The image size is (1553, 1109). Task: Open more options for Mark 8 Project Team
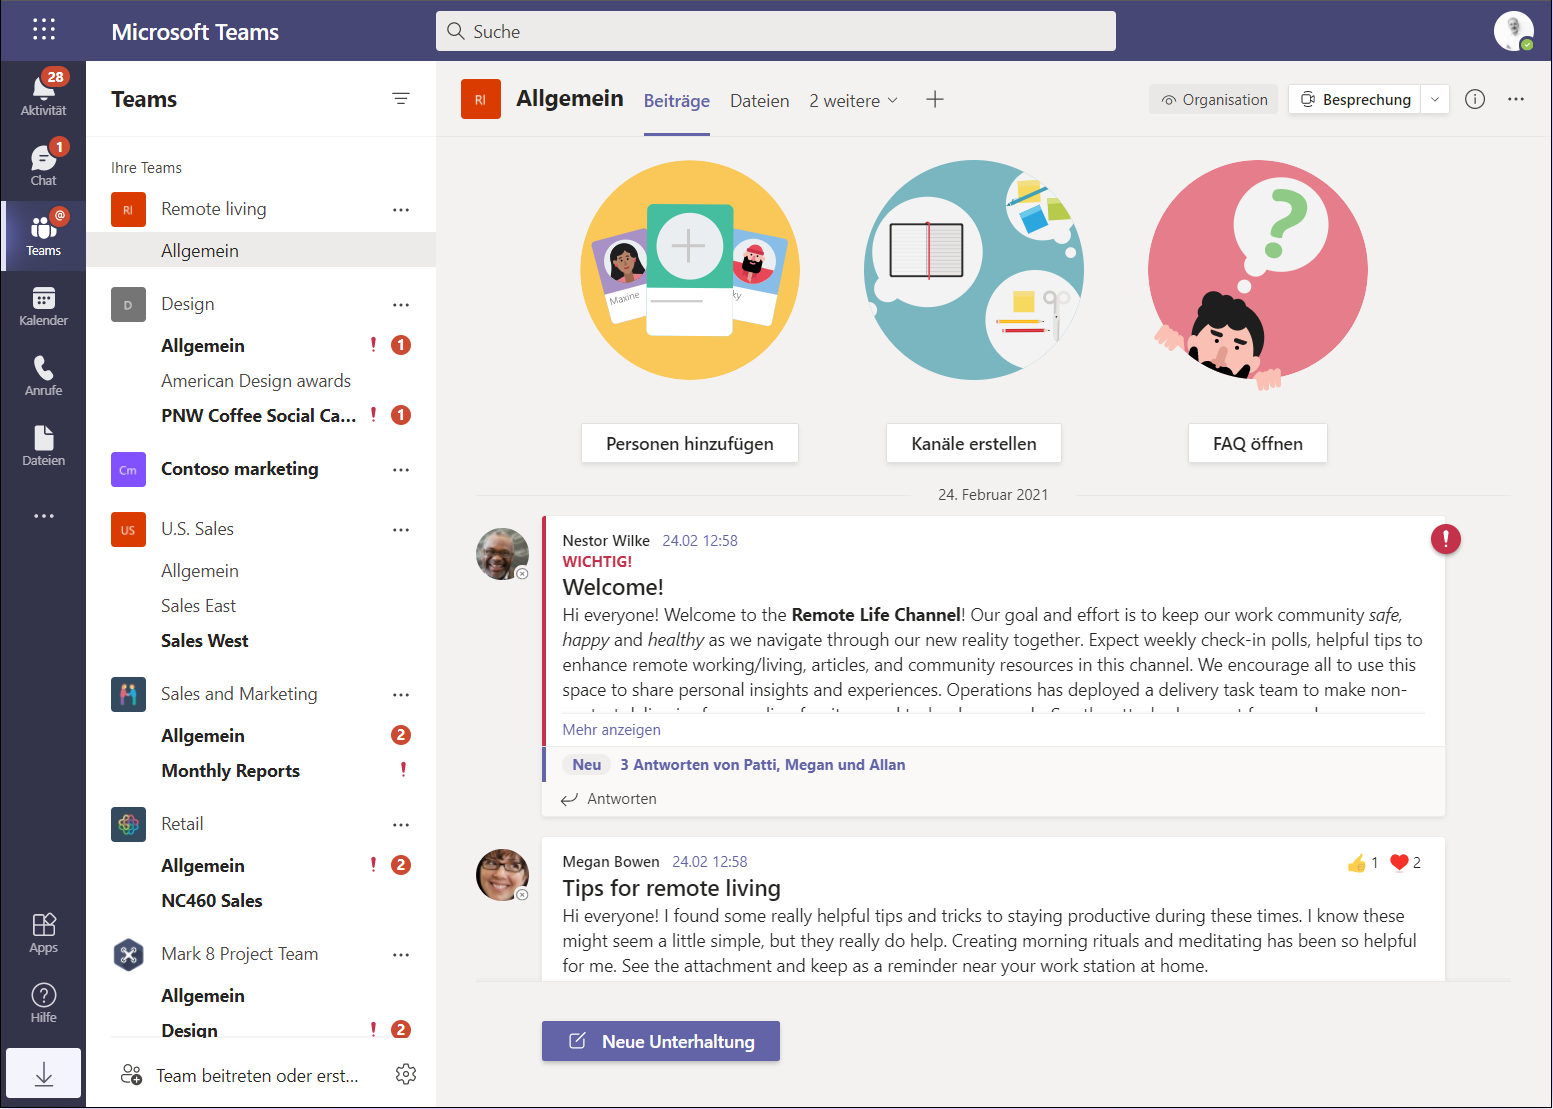click(401, 954)
